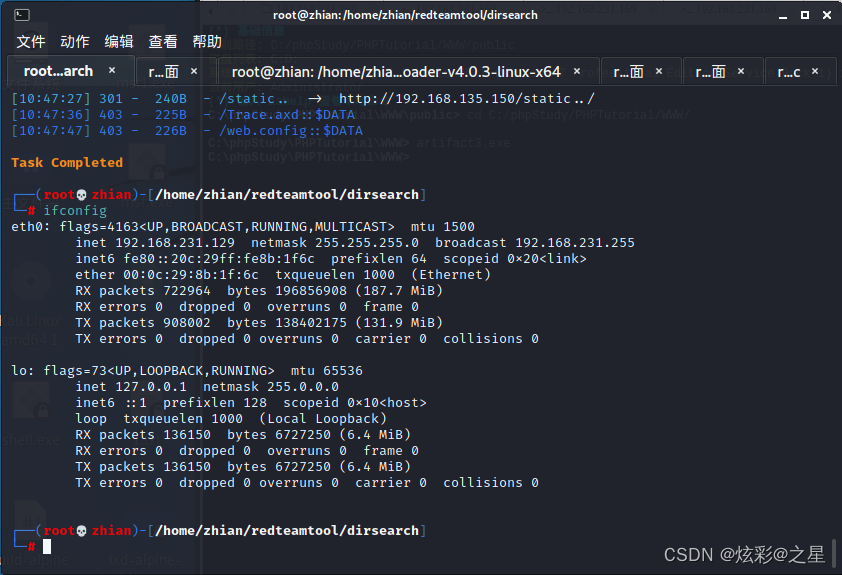
Task: Click the terminal cursor at the bottom prompt
Action: coord(47,547)
